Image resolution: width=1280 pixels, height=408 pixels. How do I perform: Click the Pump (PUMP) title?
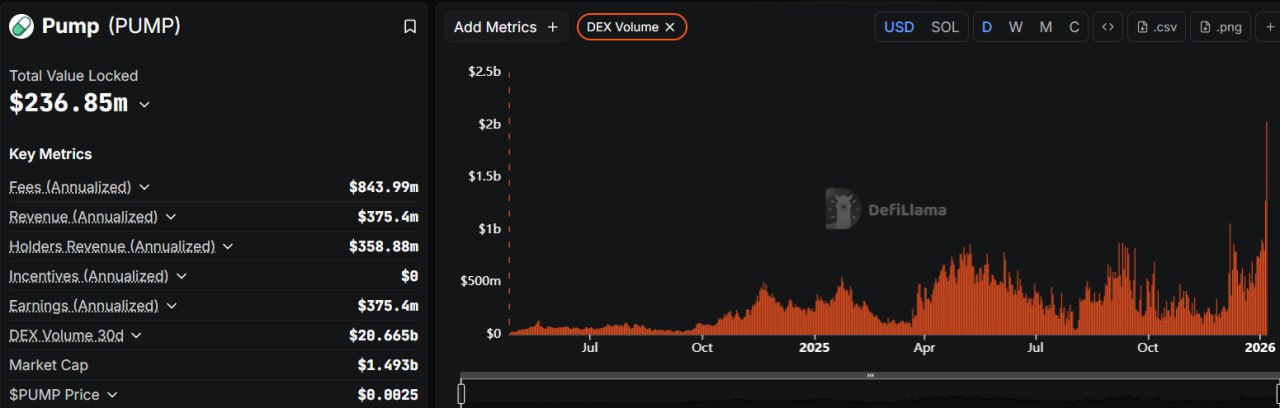pos(111,27)
